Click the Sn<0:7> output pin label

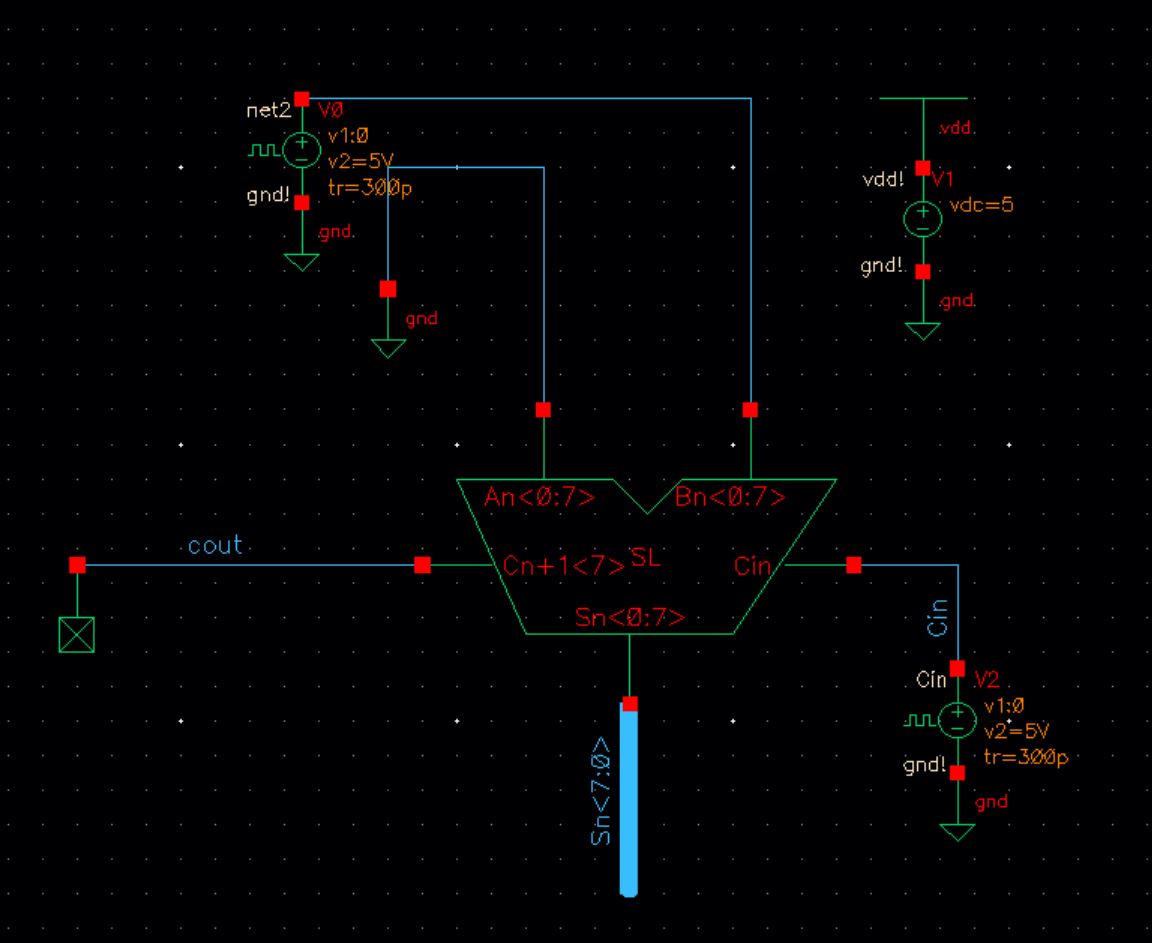(630, 618)
